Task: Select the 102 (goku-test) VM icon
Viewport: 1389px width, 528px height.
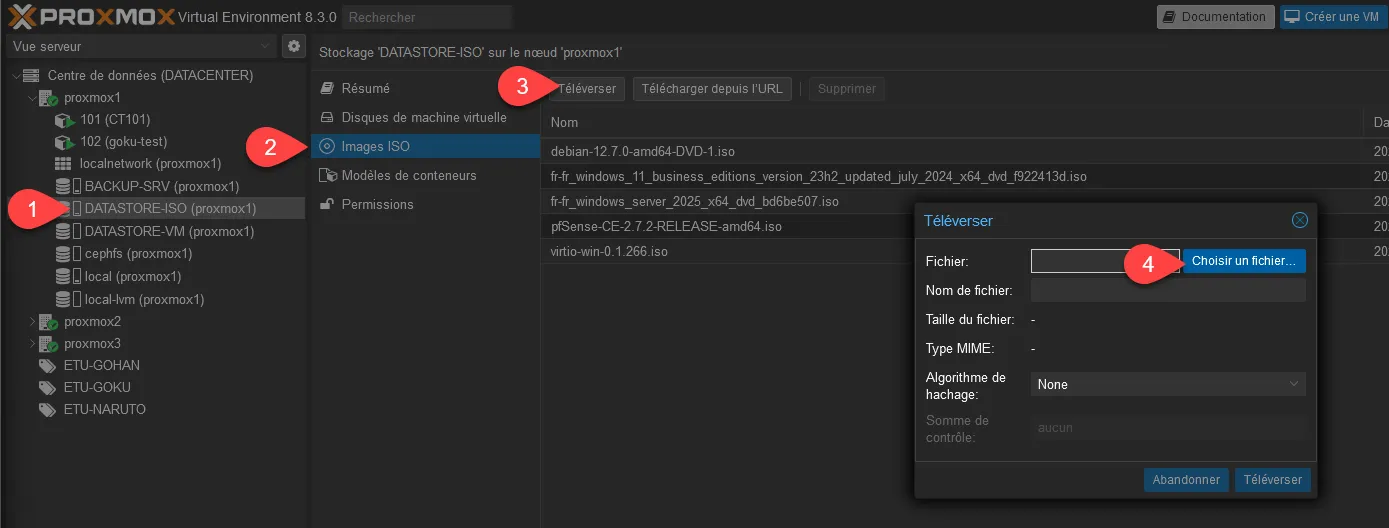Action: pos(64,142)
